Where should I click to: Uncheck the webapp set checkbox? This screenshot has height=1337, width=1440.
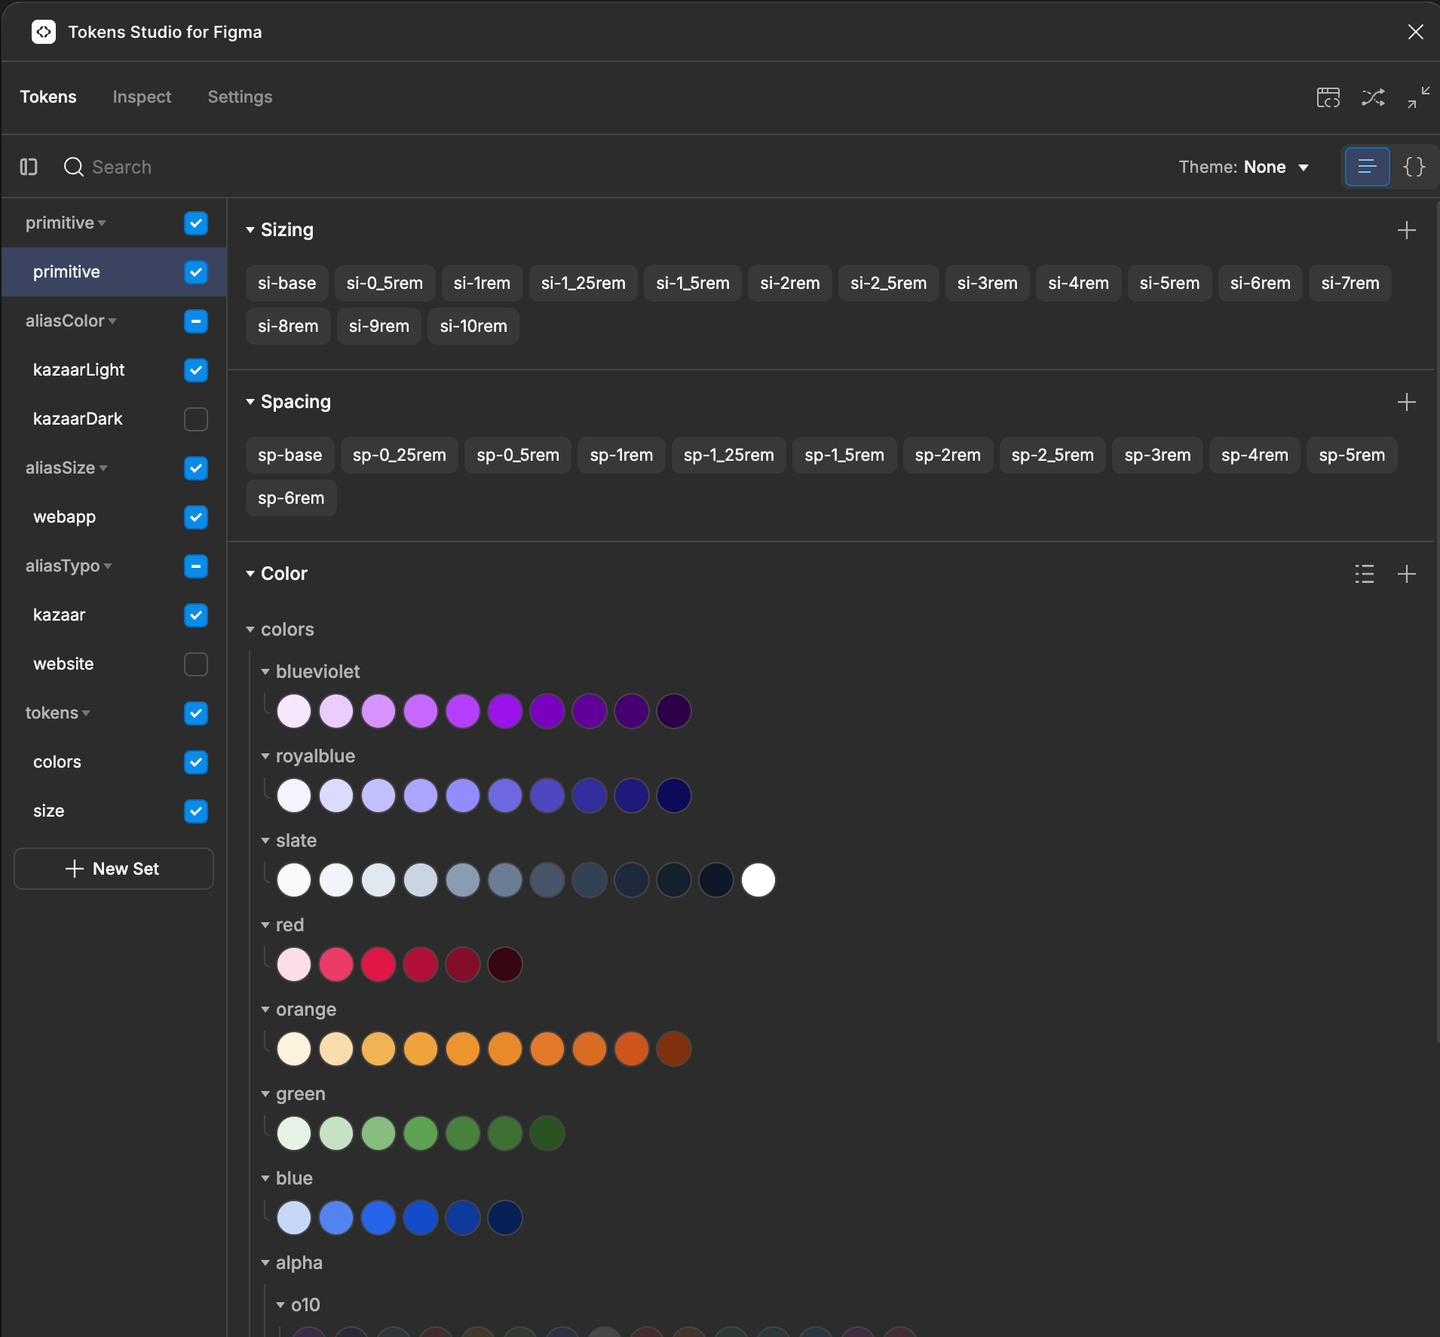click(x=196, y=517)
